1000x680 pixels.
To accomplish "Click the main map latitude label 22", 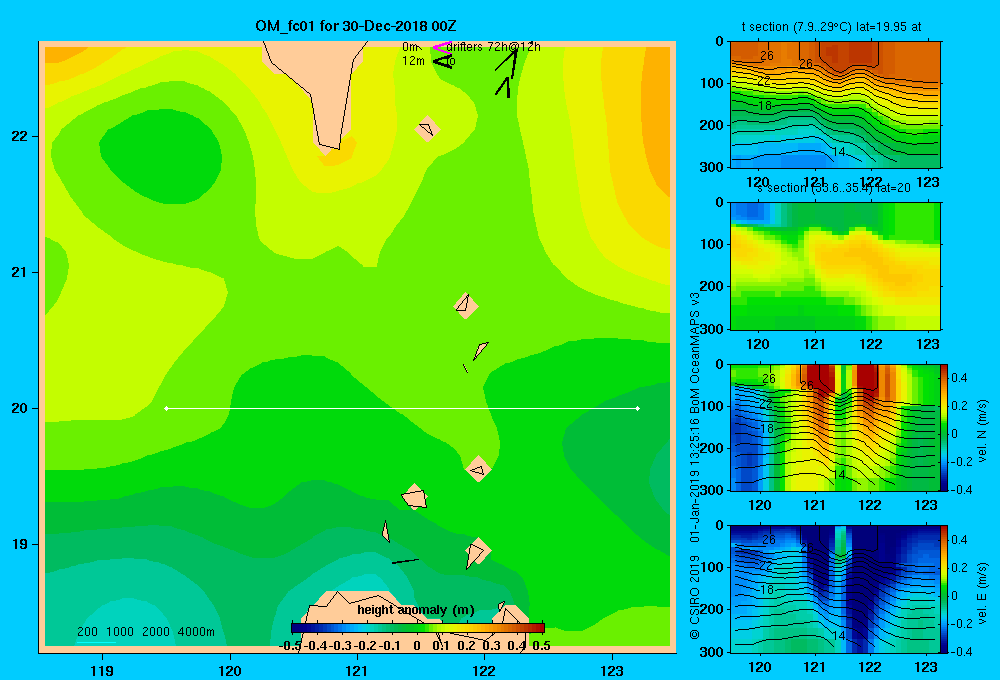I will click(20, 136).
